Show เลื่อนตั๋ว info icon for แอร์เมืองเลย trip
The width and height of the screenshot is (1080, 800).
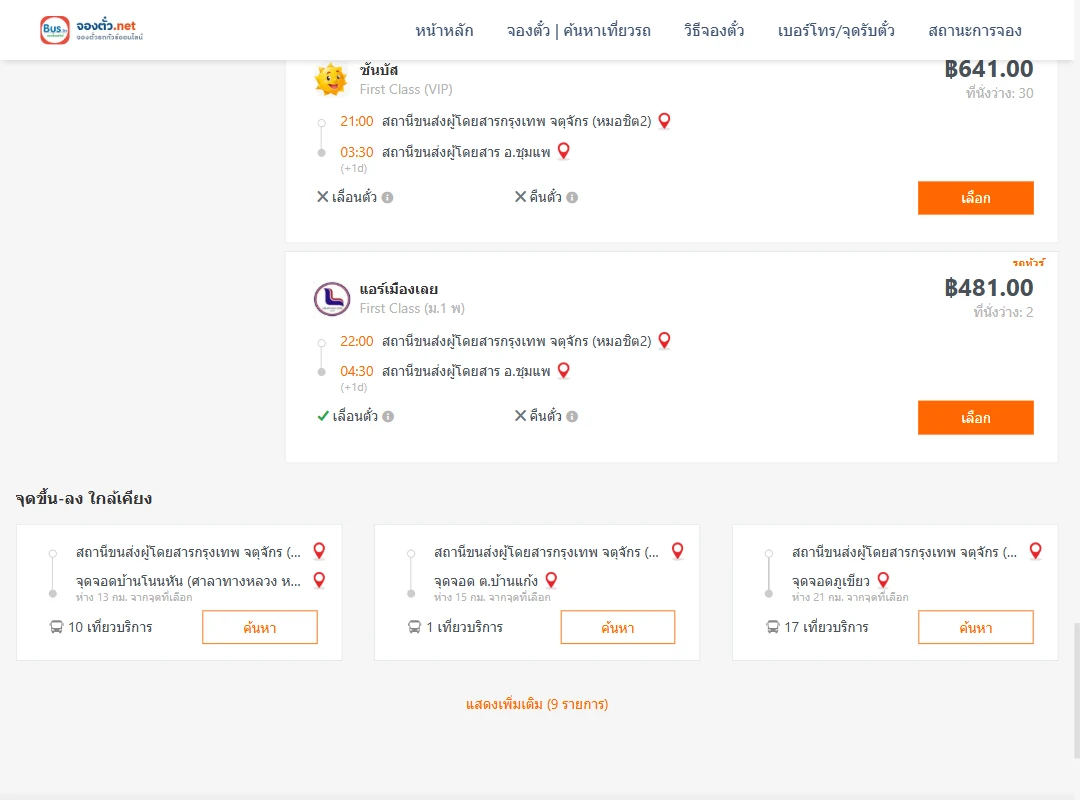[388, 417]
